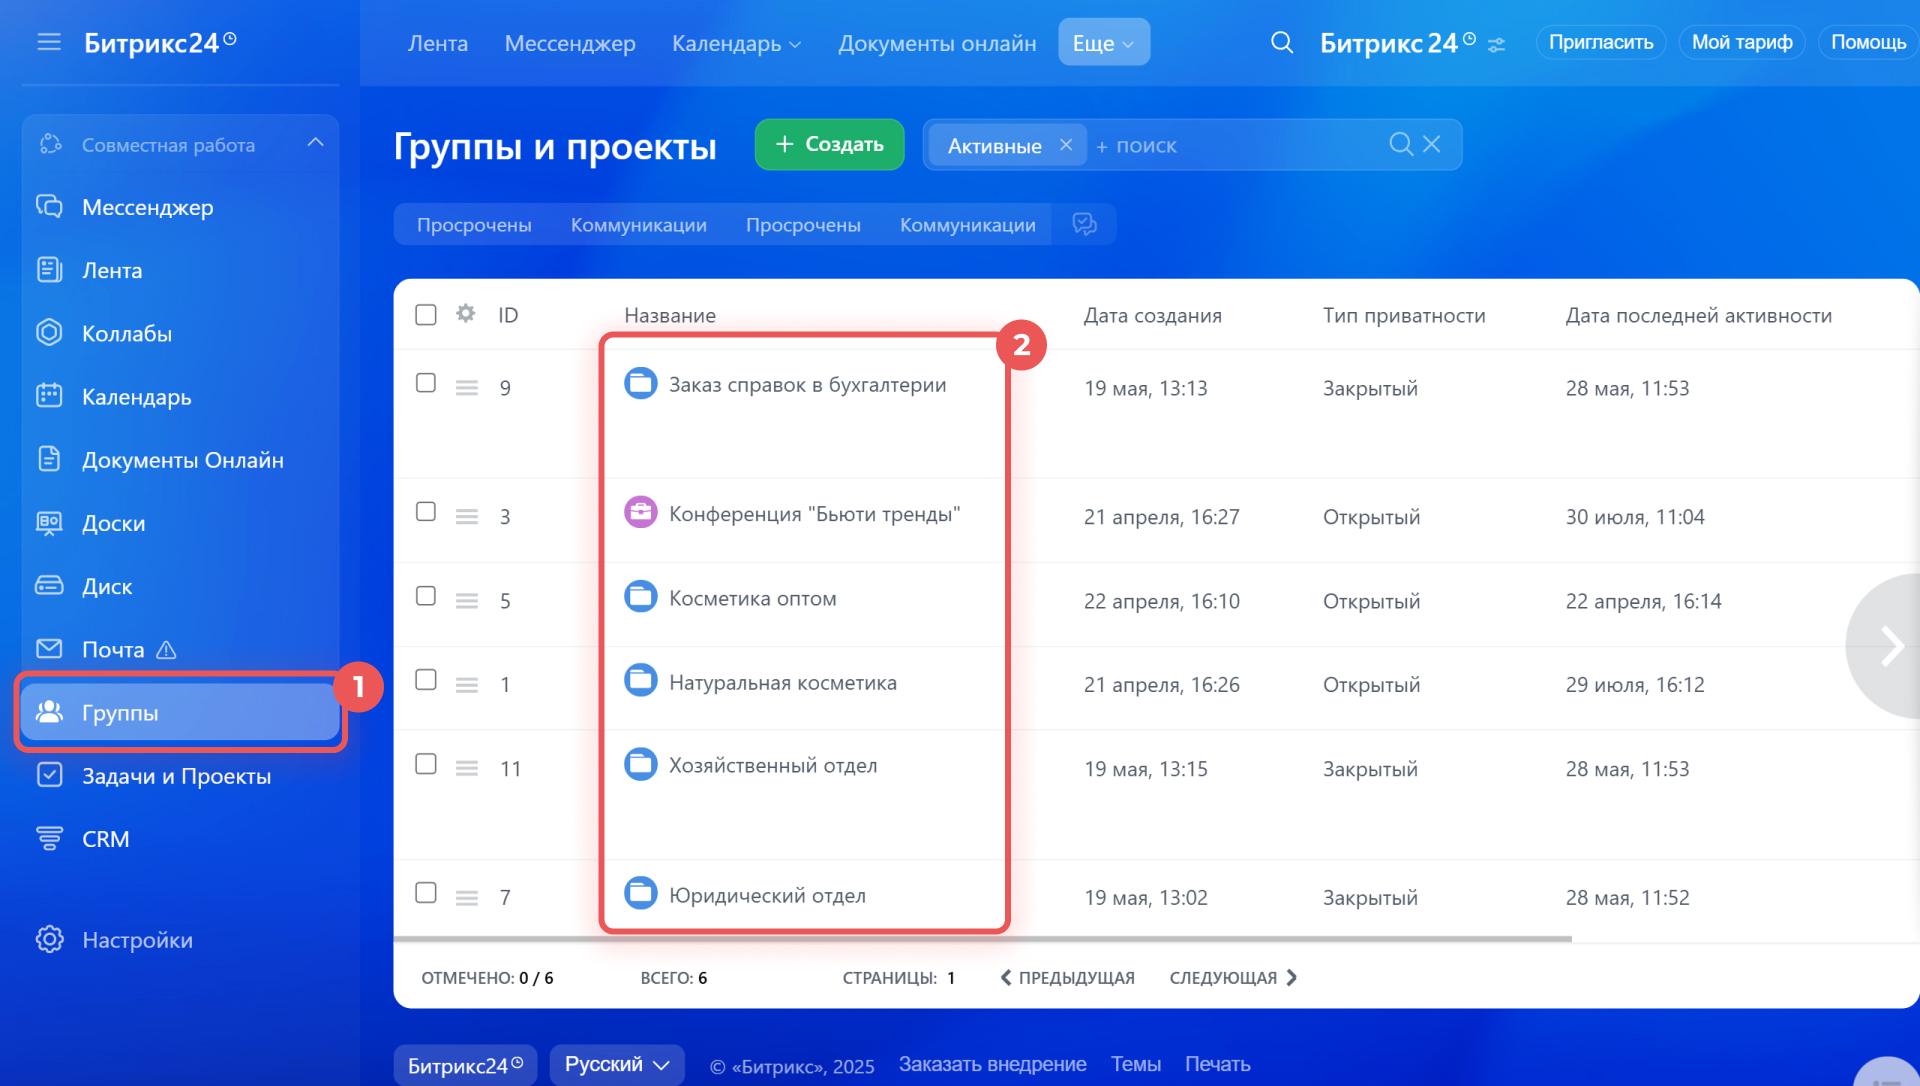Image resolution: width=1920 pixels, height=1086 pixels.
Task: Click the Пригласить button
Action: pyautogui.click(x=1600, y=42)
